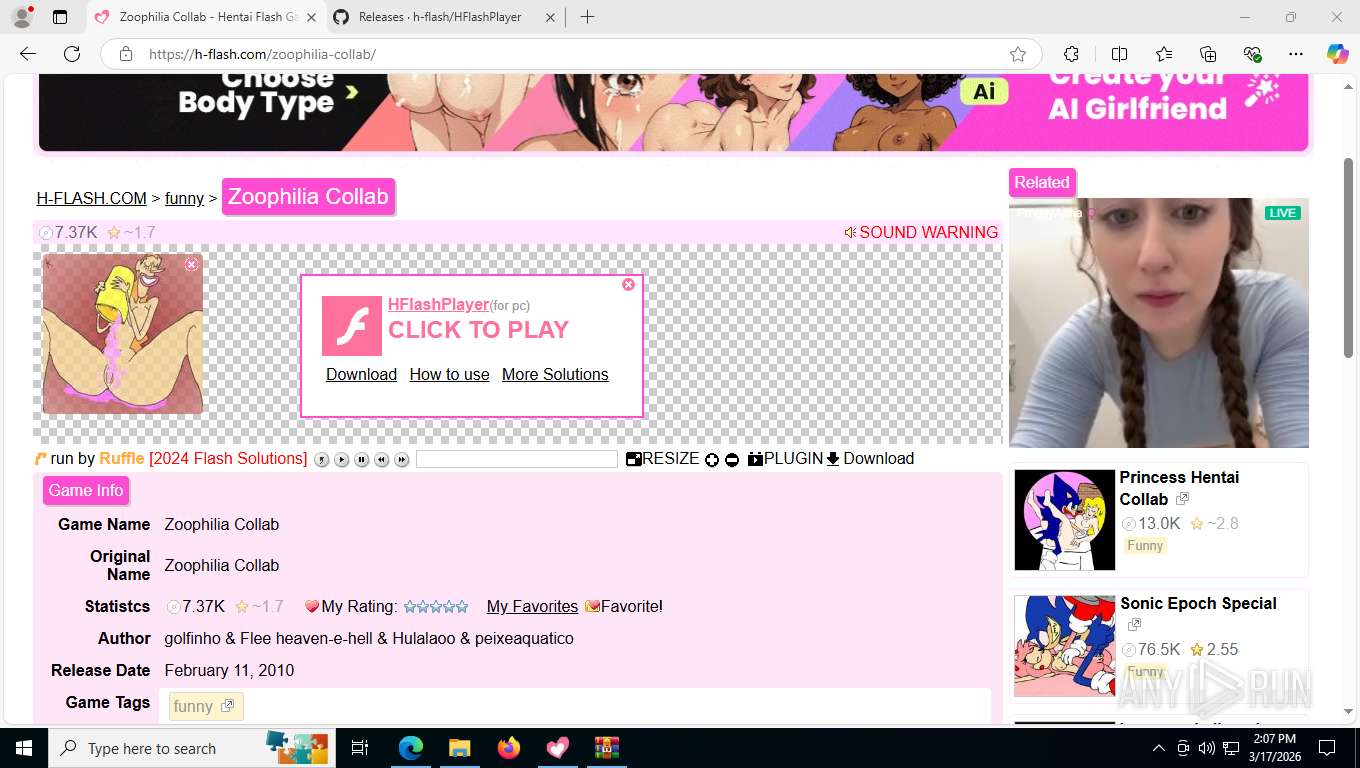Close the small thumbnail preview overlay

tap(192, 264)
